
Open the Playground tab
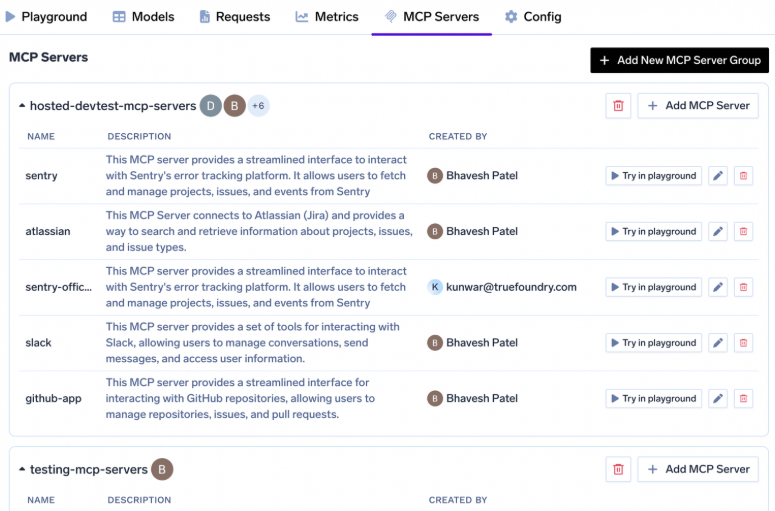click(46, 17)
